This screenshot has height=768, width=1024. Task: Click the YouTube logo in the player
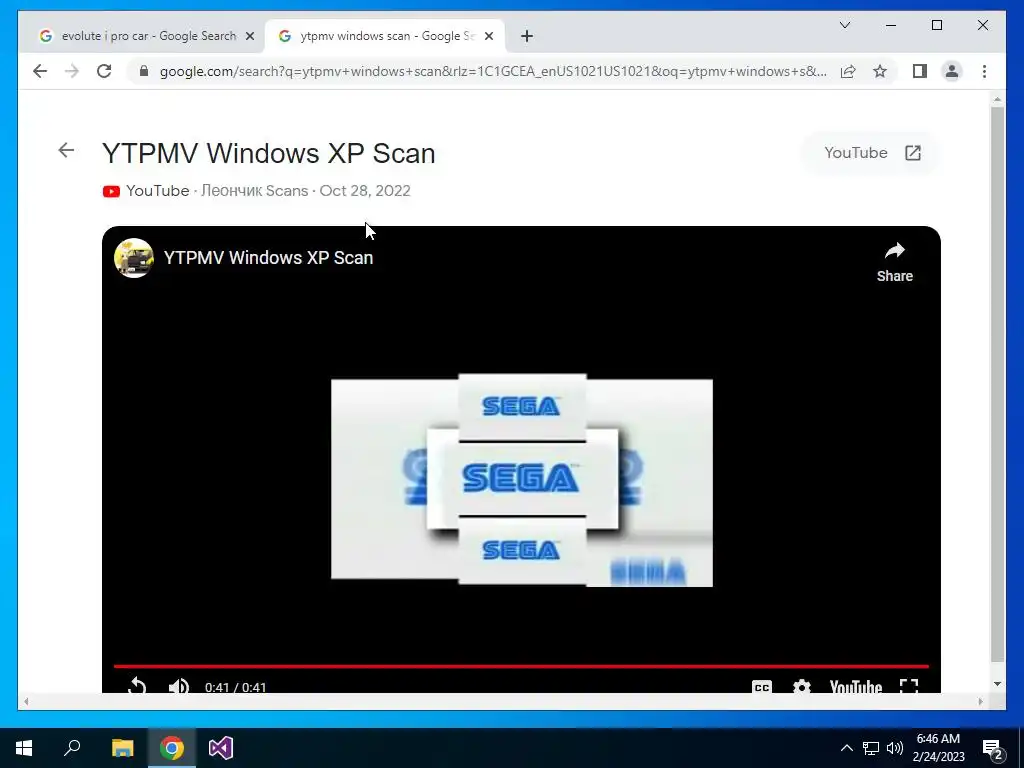856,687
